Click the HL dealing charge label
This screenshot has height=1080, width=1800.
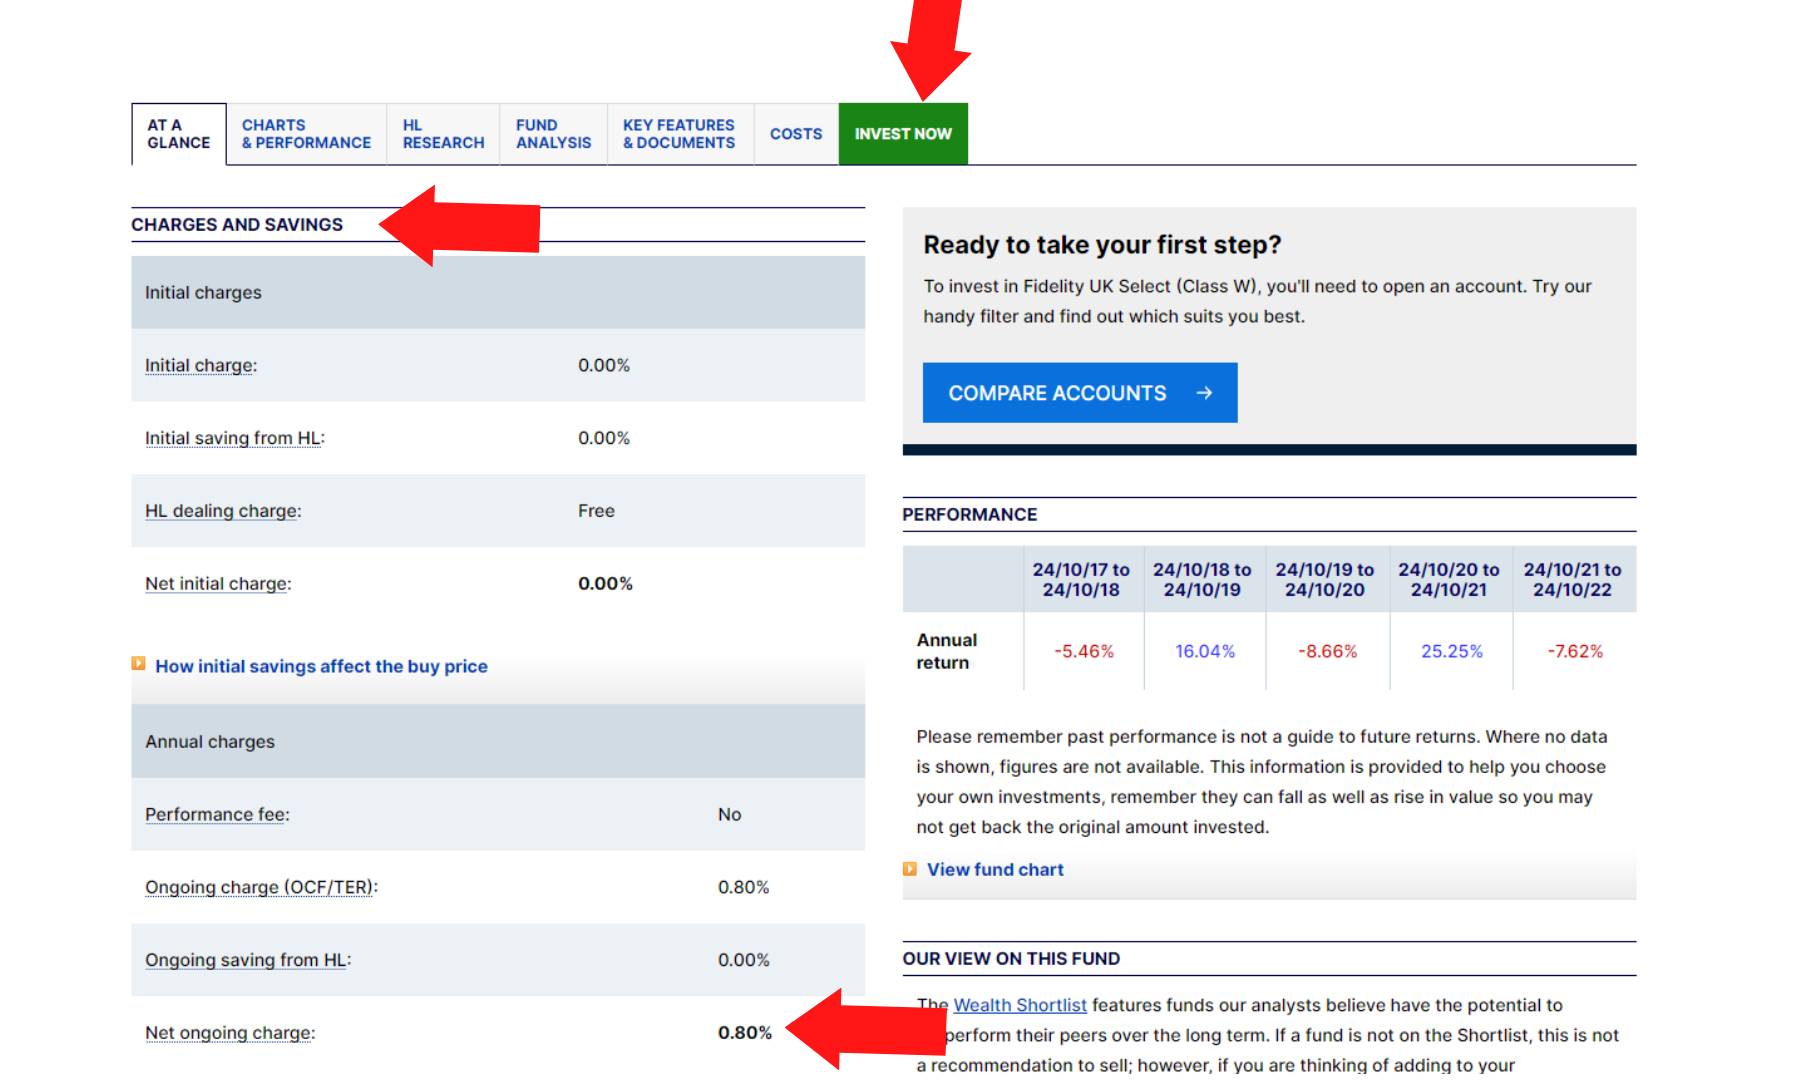(x=221, y=511)
